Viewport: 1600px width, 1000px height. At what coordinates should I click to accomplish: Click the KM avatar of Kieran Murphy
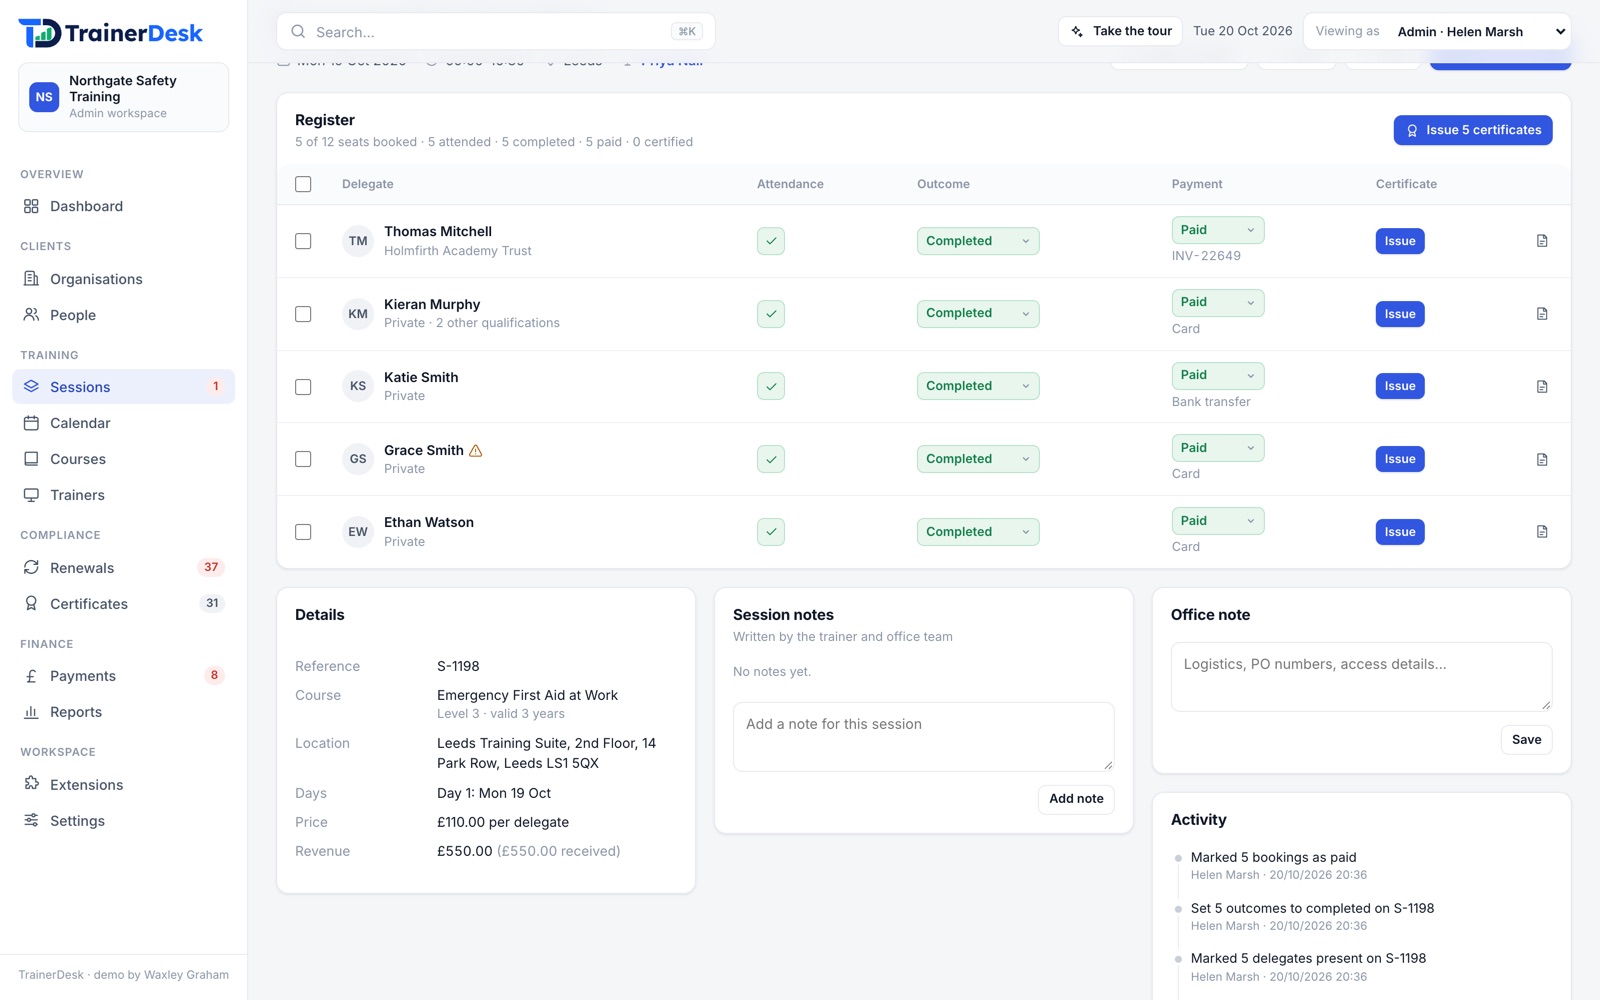point(358,314)
